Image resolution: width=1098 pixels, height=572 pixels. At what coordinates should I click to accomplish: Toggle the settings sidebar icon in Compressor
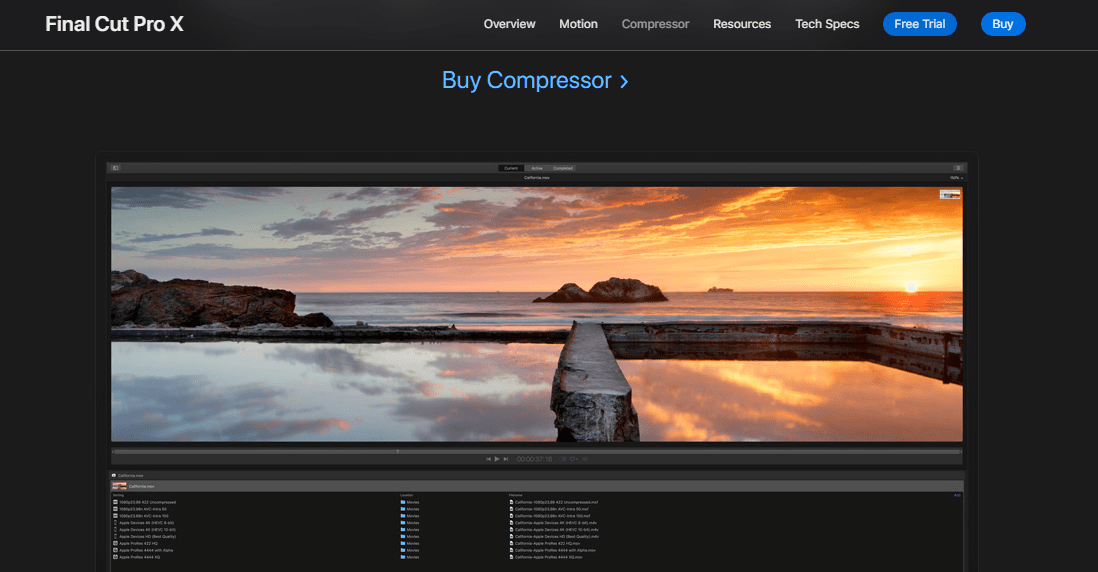pos(116,168)
